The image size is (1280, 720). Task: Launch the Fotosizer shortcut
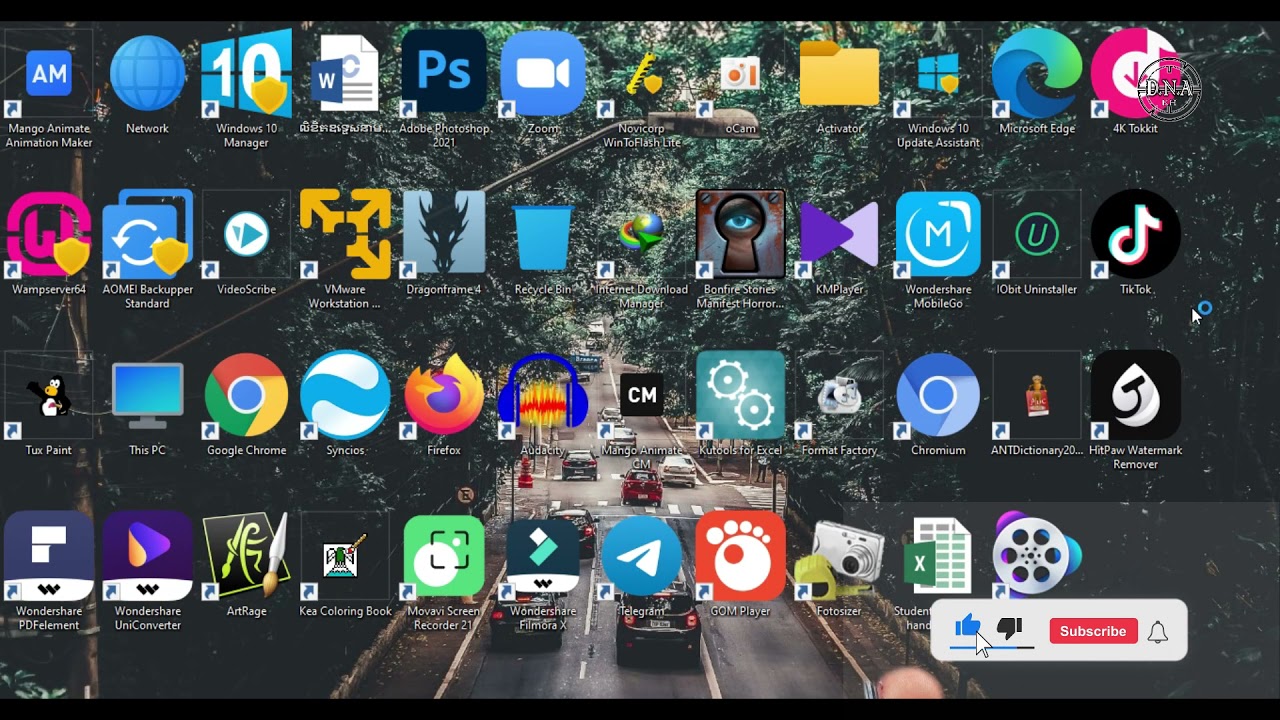pyautogui.click(x=839, y=558)
